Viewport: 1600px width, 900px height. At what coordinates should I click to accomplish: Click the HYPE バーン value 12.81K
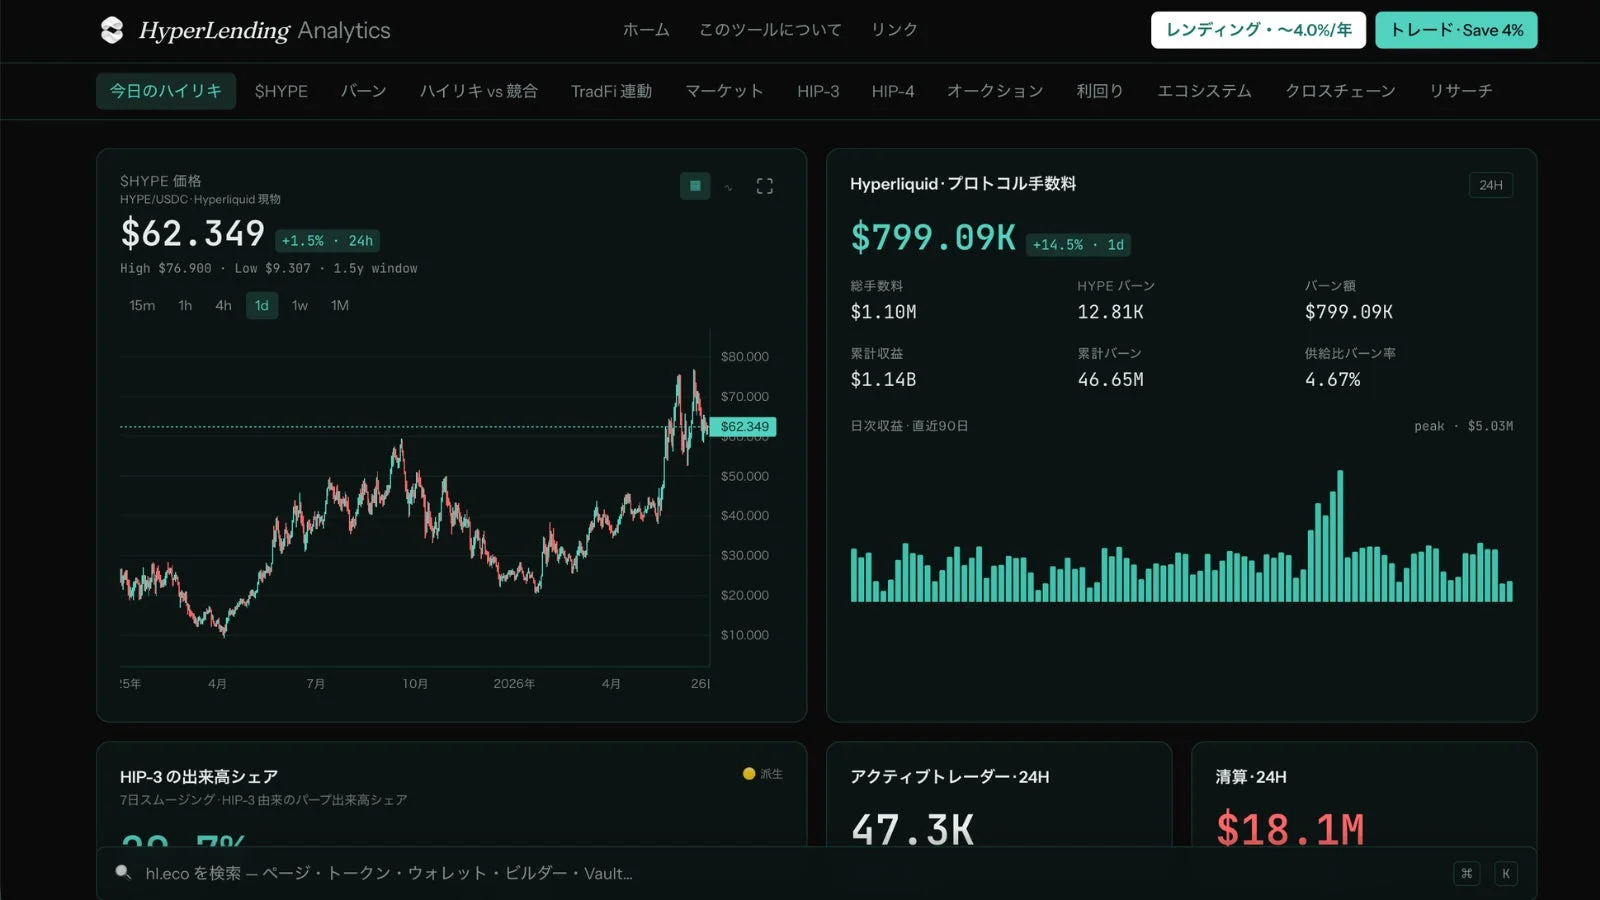tap(1110, 312)
